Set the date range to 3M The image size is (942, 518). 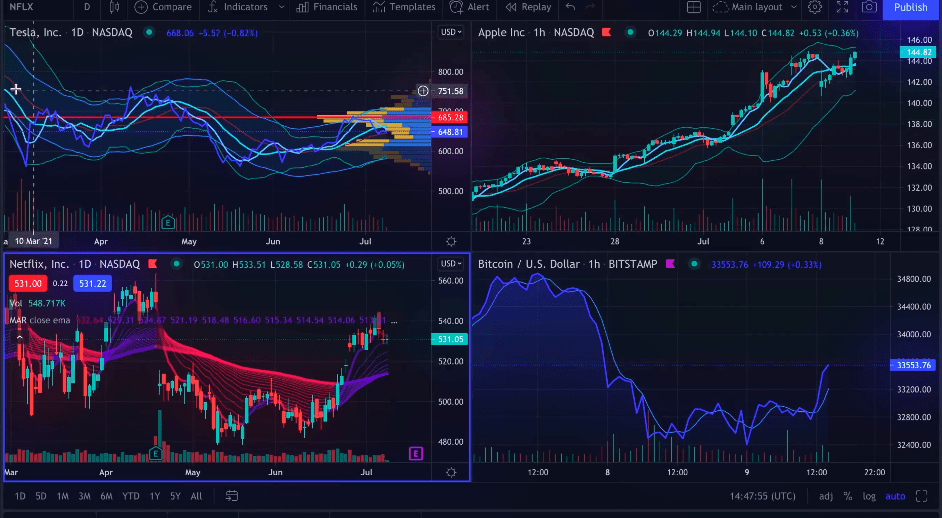point(85,496)
